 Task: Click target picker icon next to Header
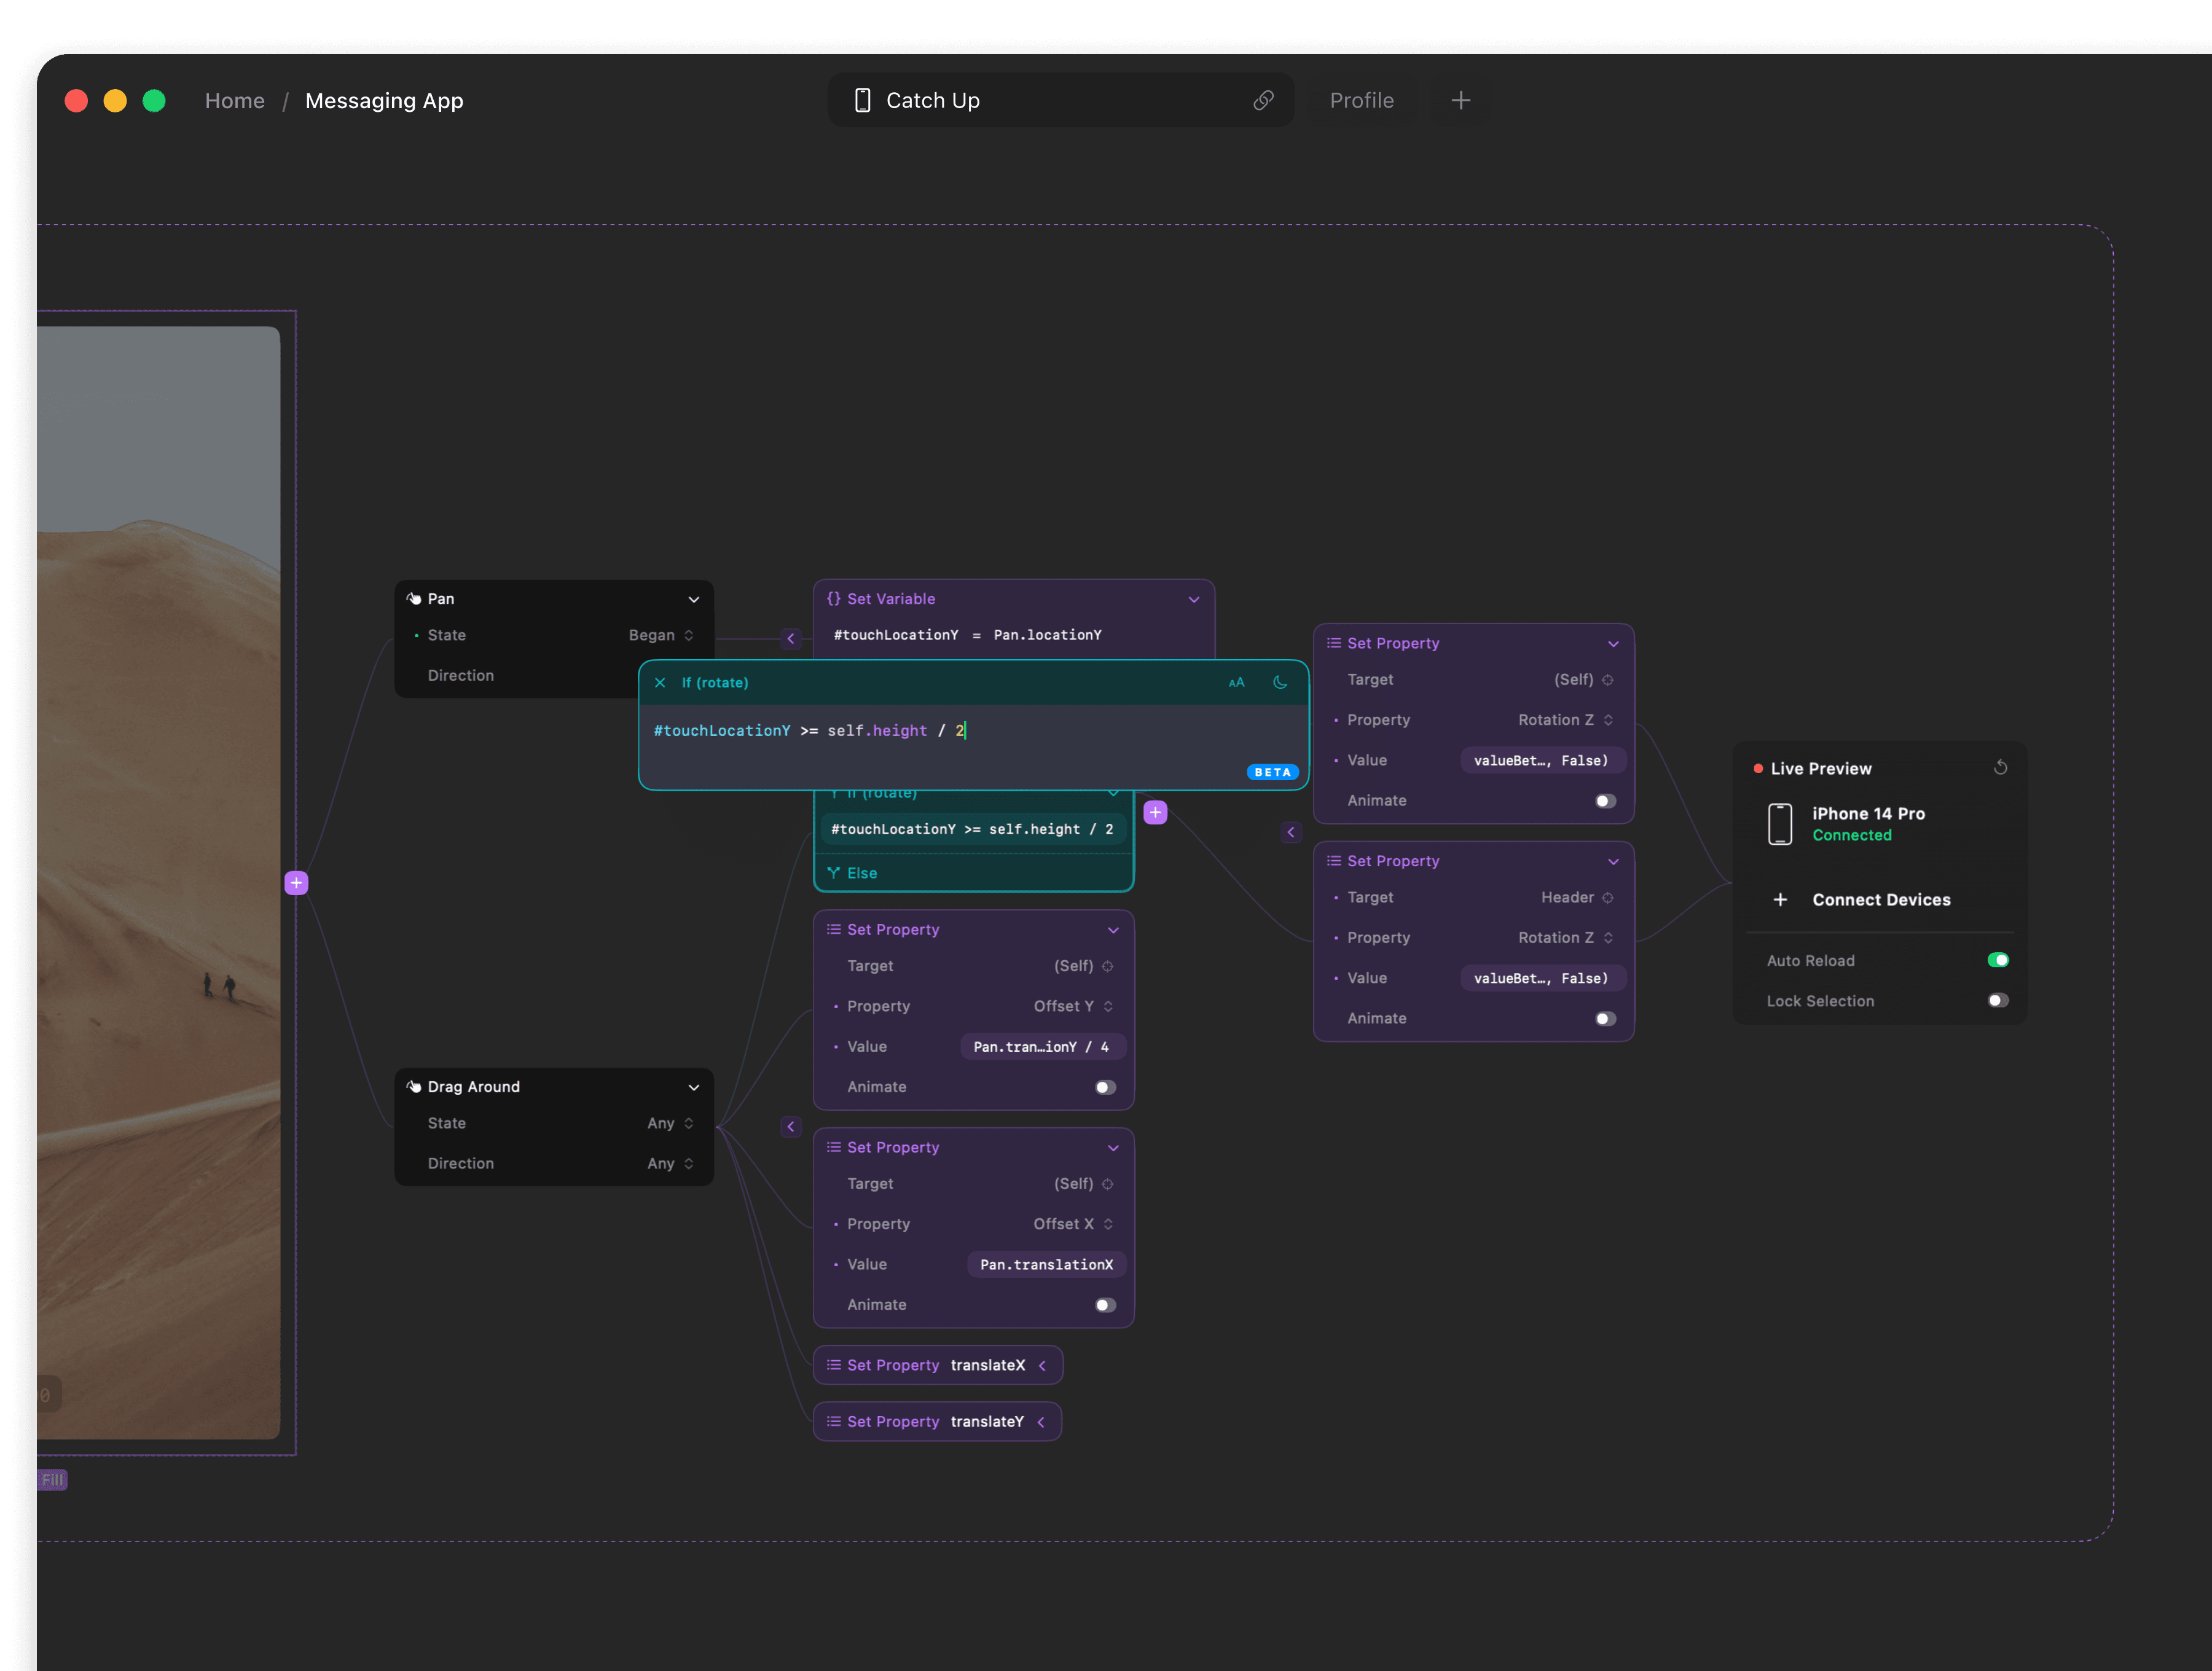[x=1607, y=897]
